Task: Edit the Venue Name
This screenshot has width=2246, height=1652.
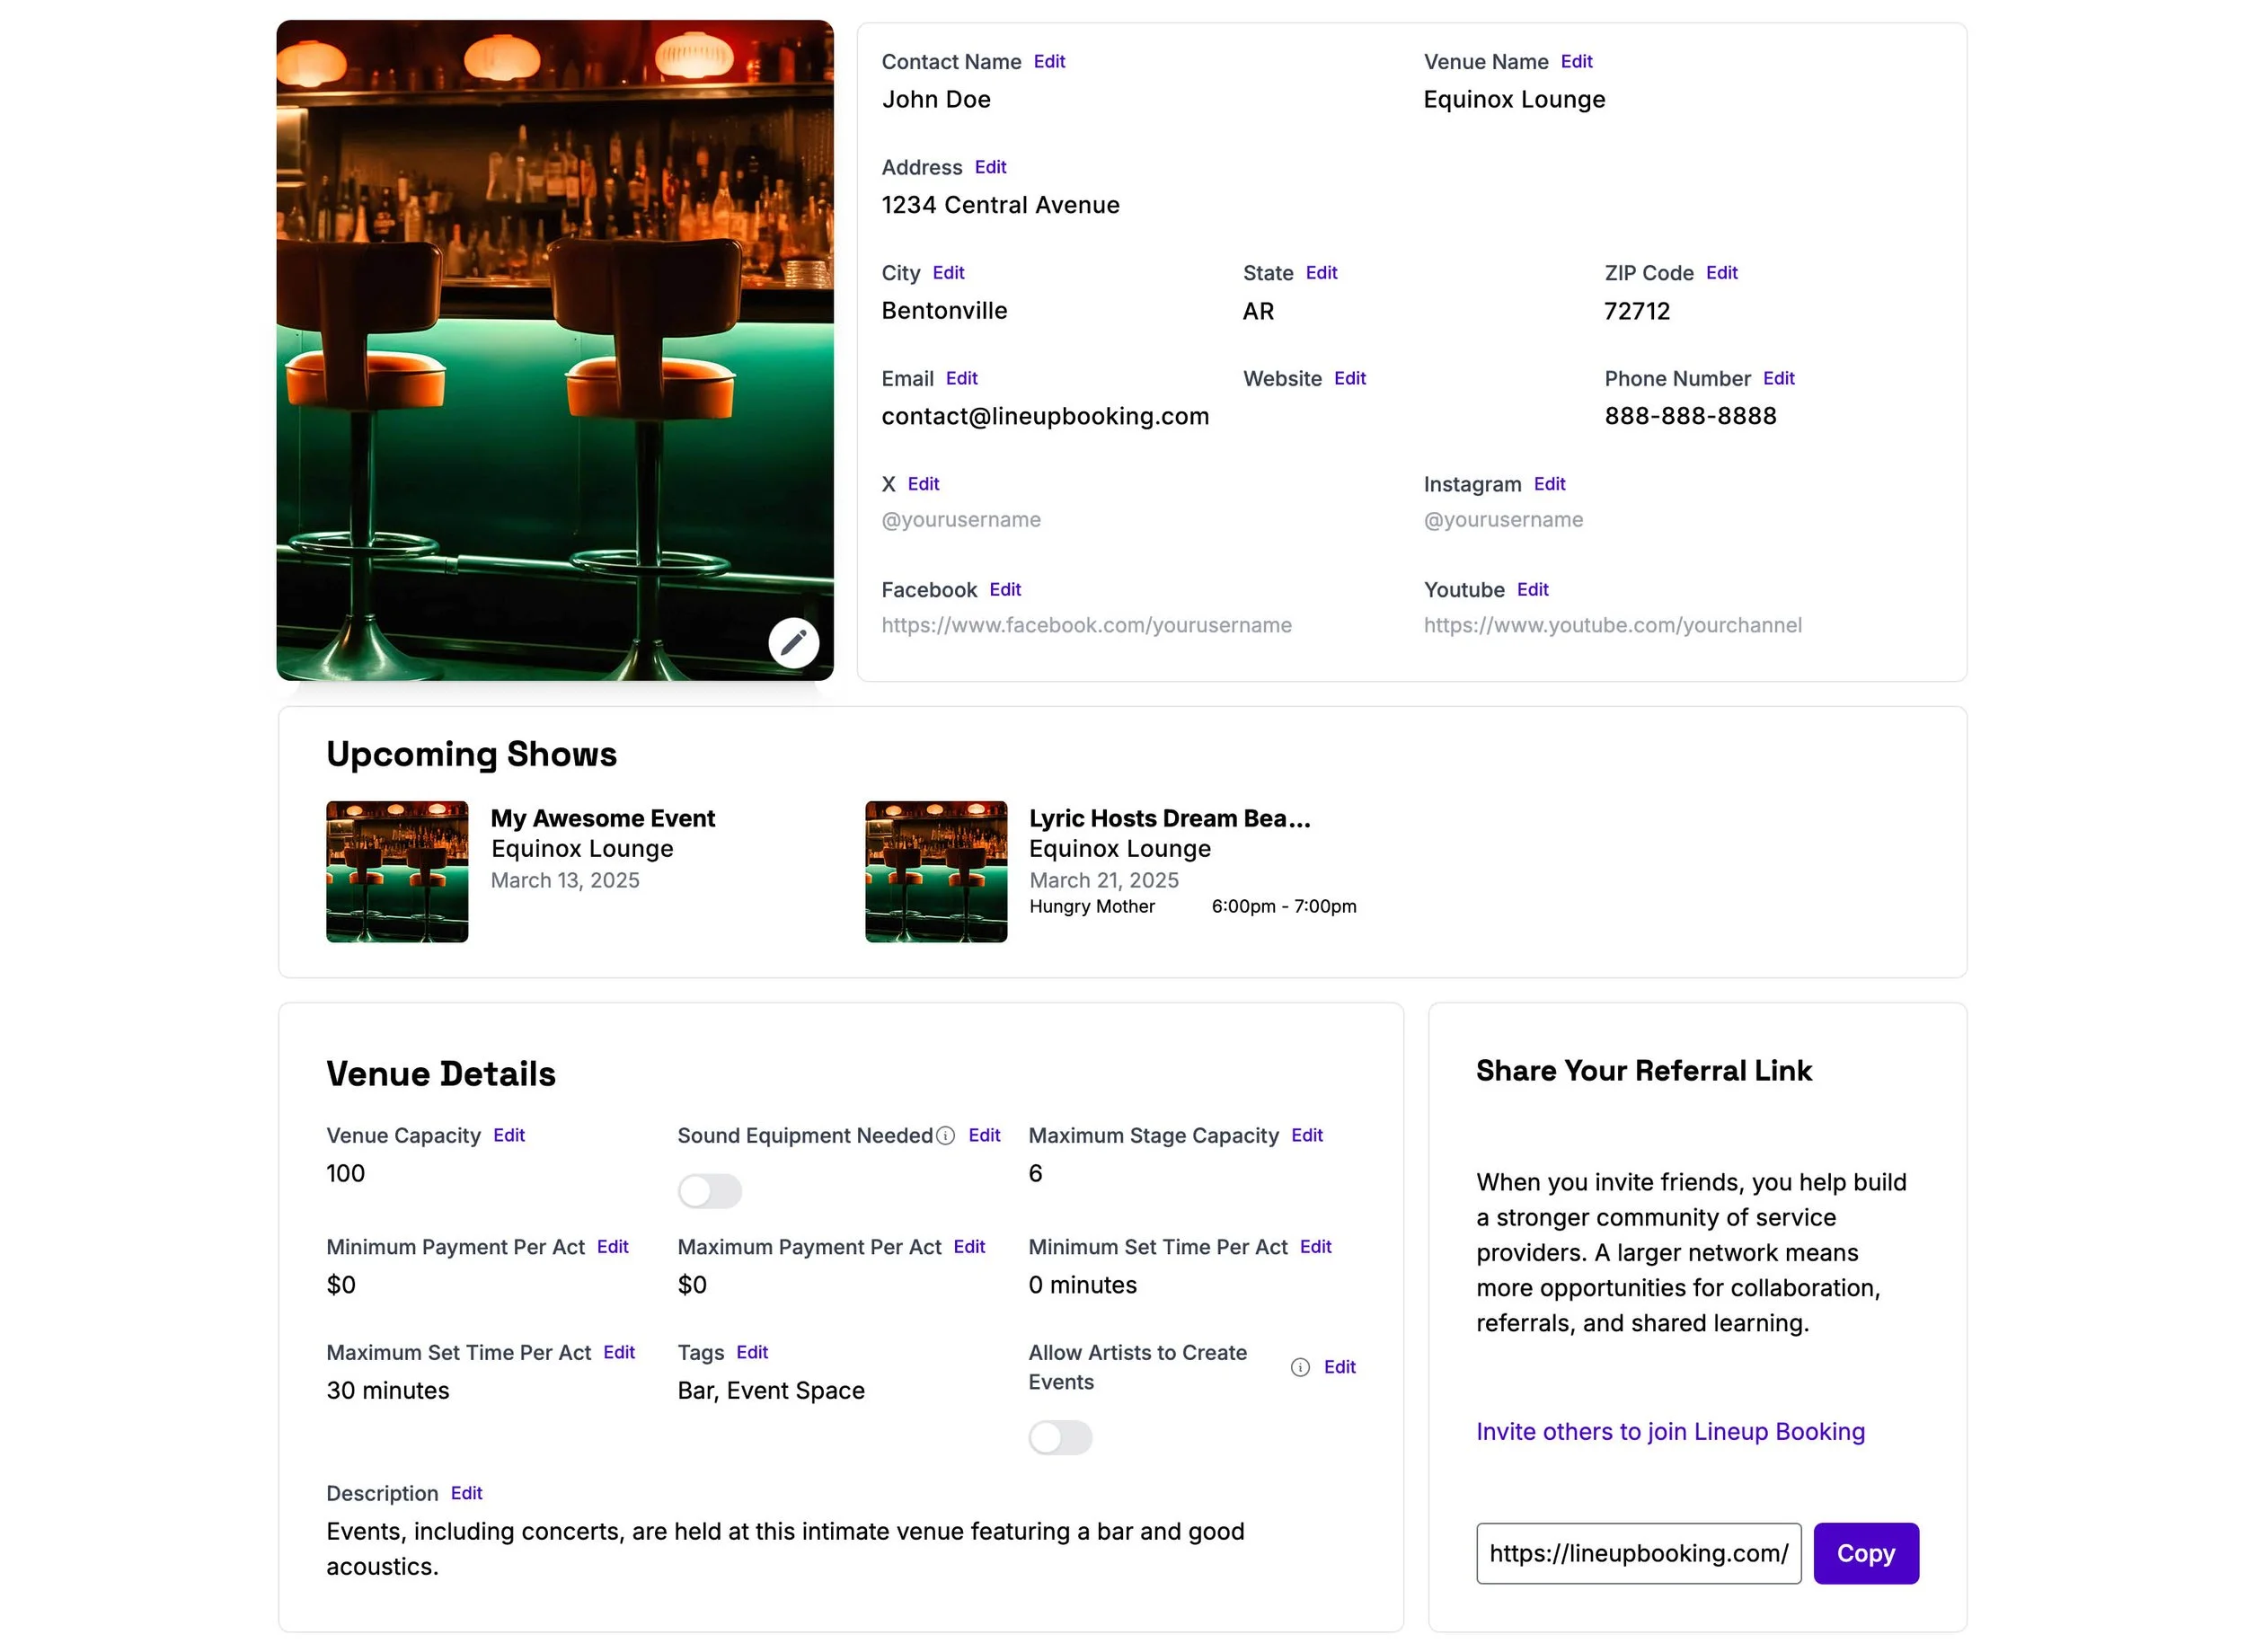Action: (1576, 61)
